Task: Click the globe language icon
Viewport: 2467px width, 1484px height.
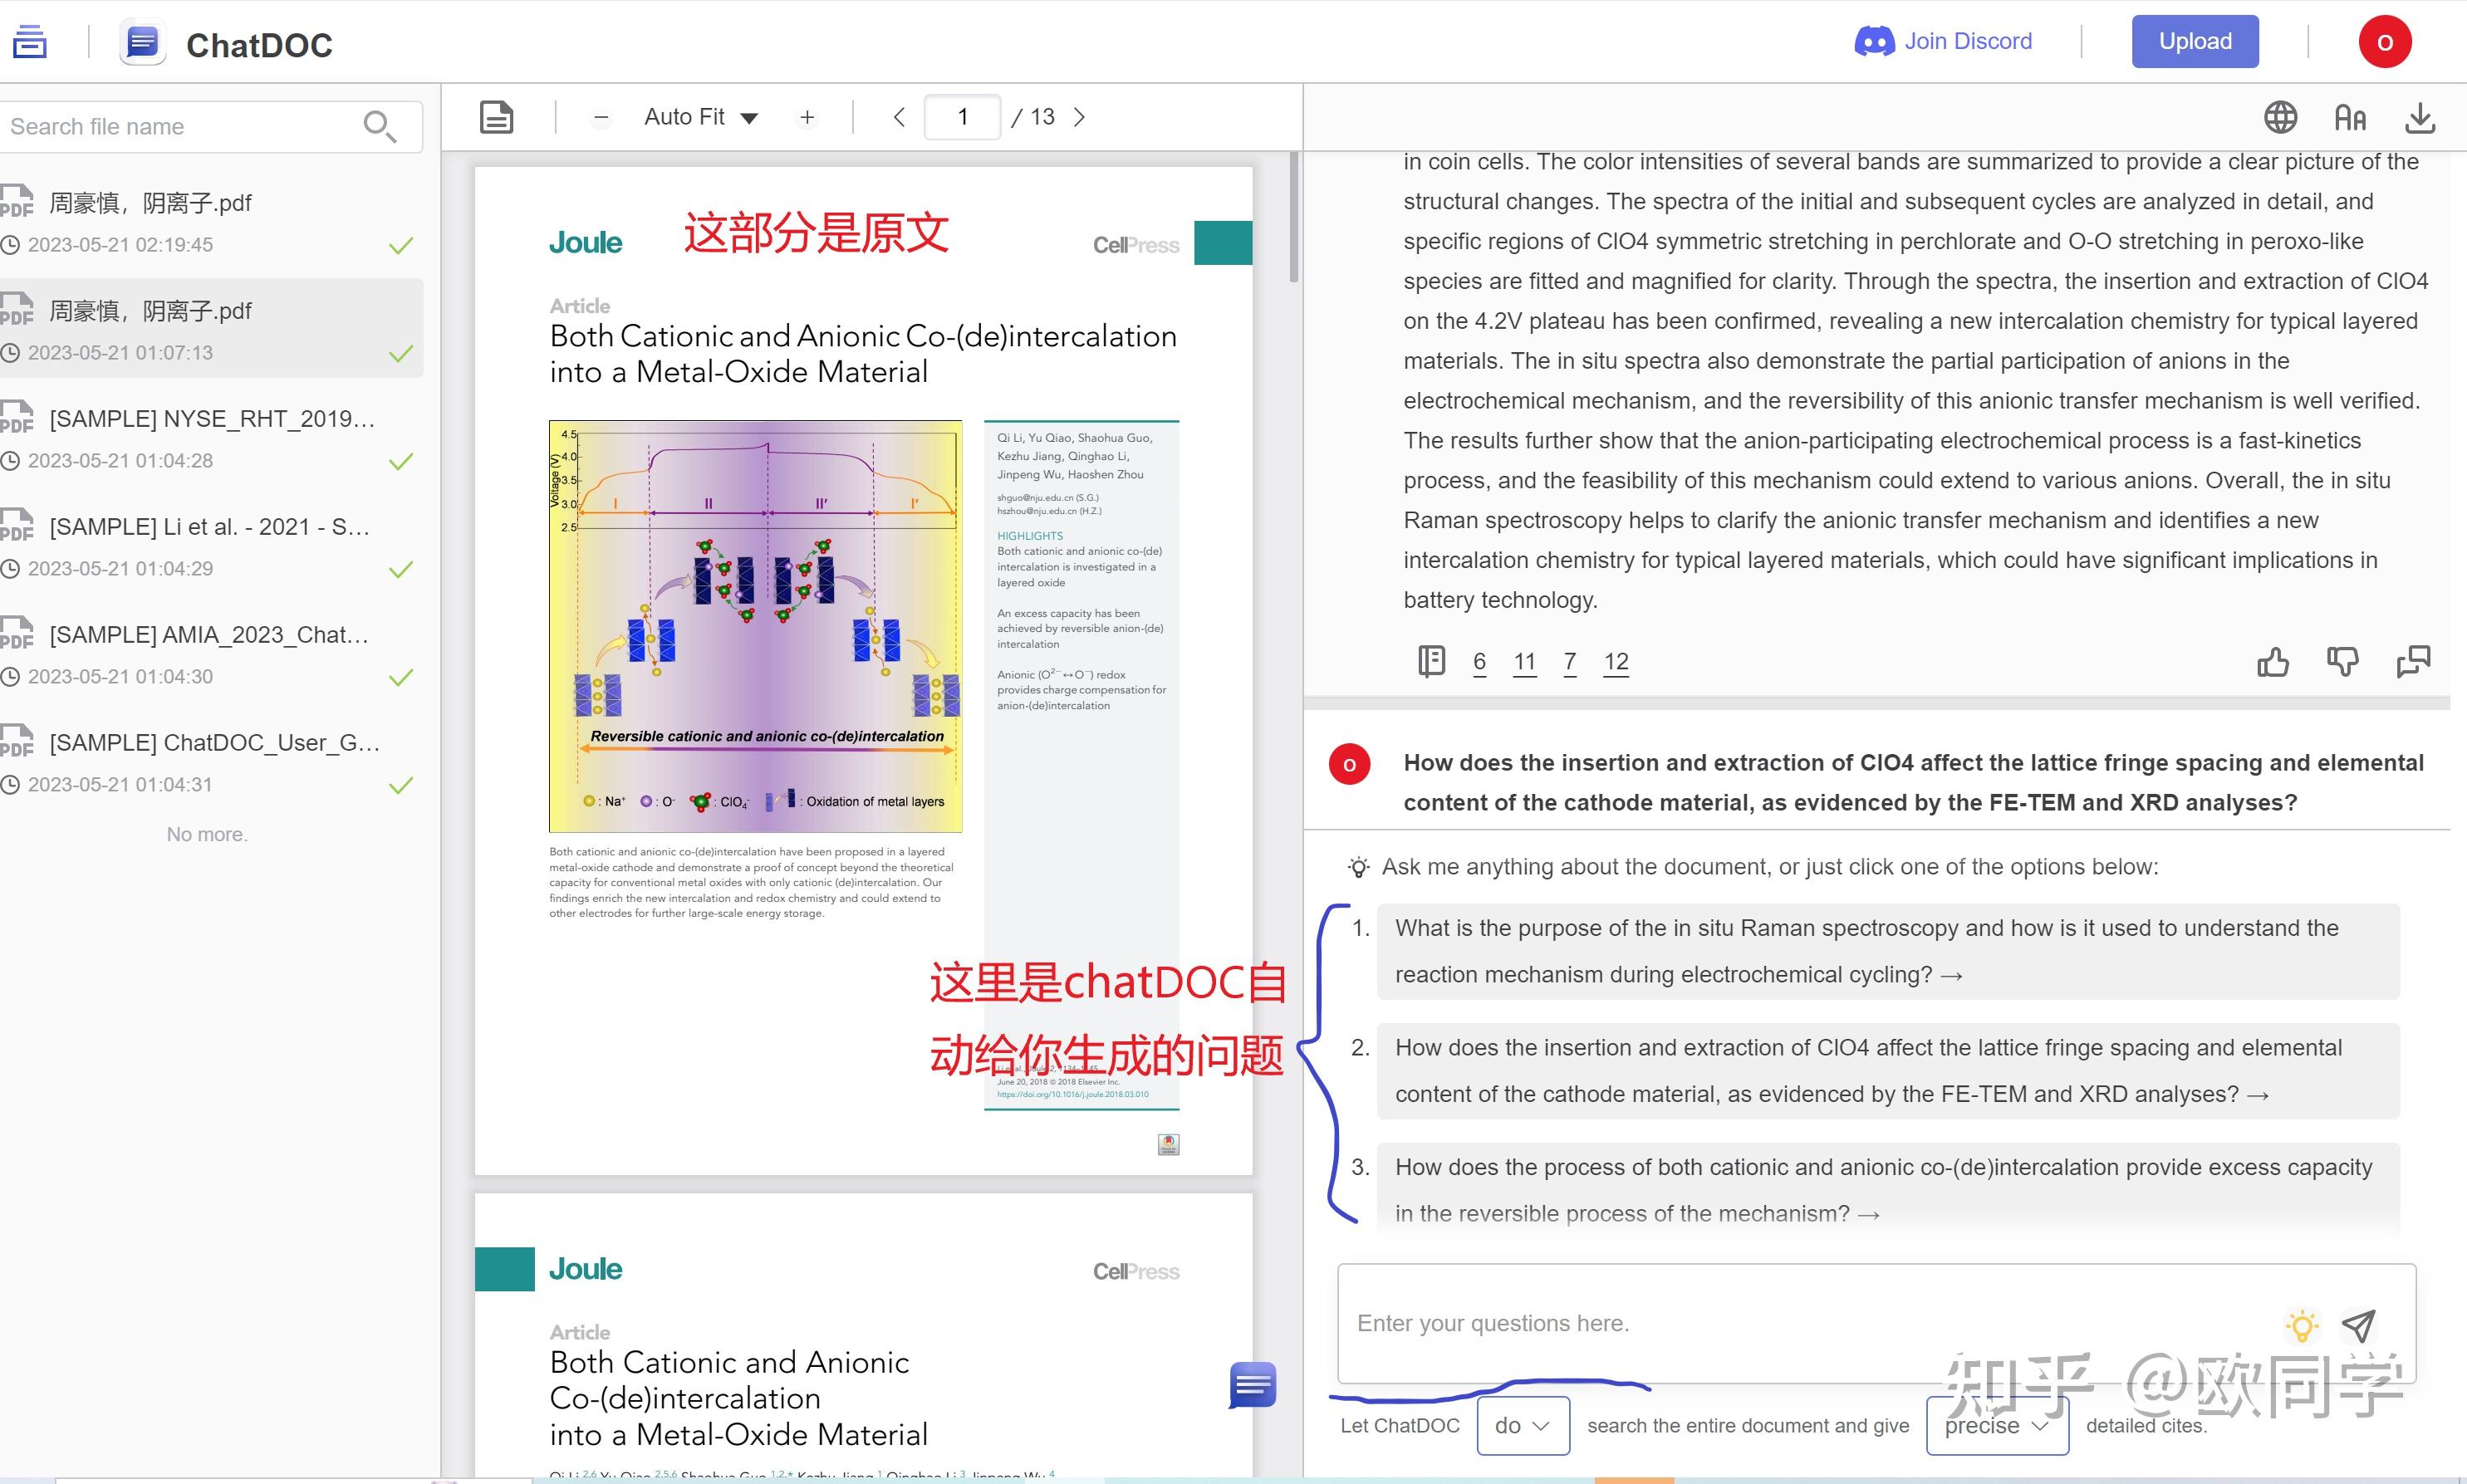Action: (2279, 118)
